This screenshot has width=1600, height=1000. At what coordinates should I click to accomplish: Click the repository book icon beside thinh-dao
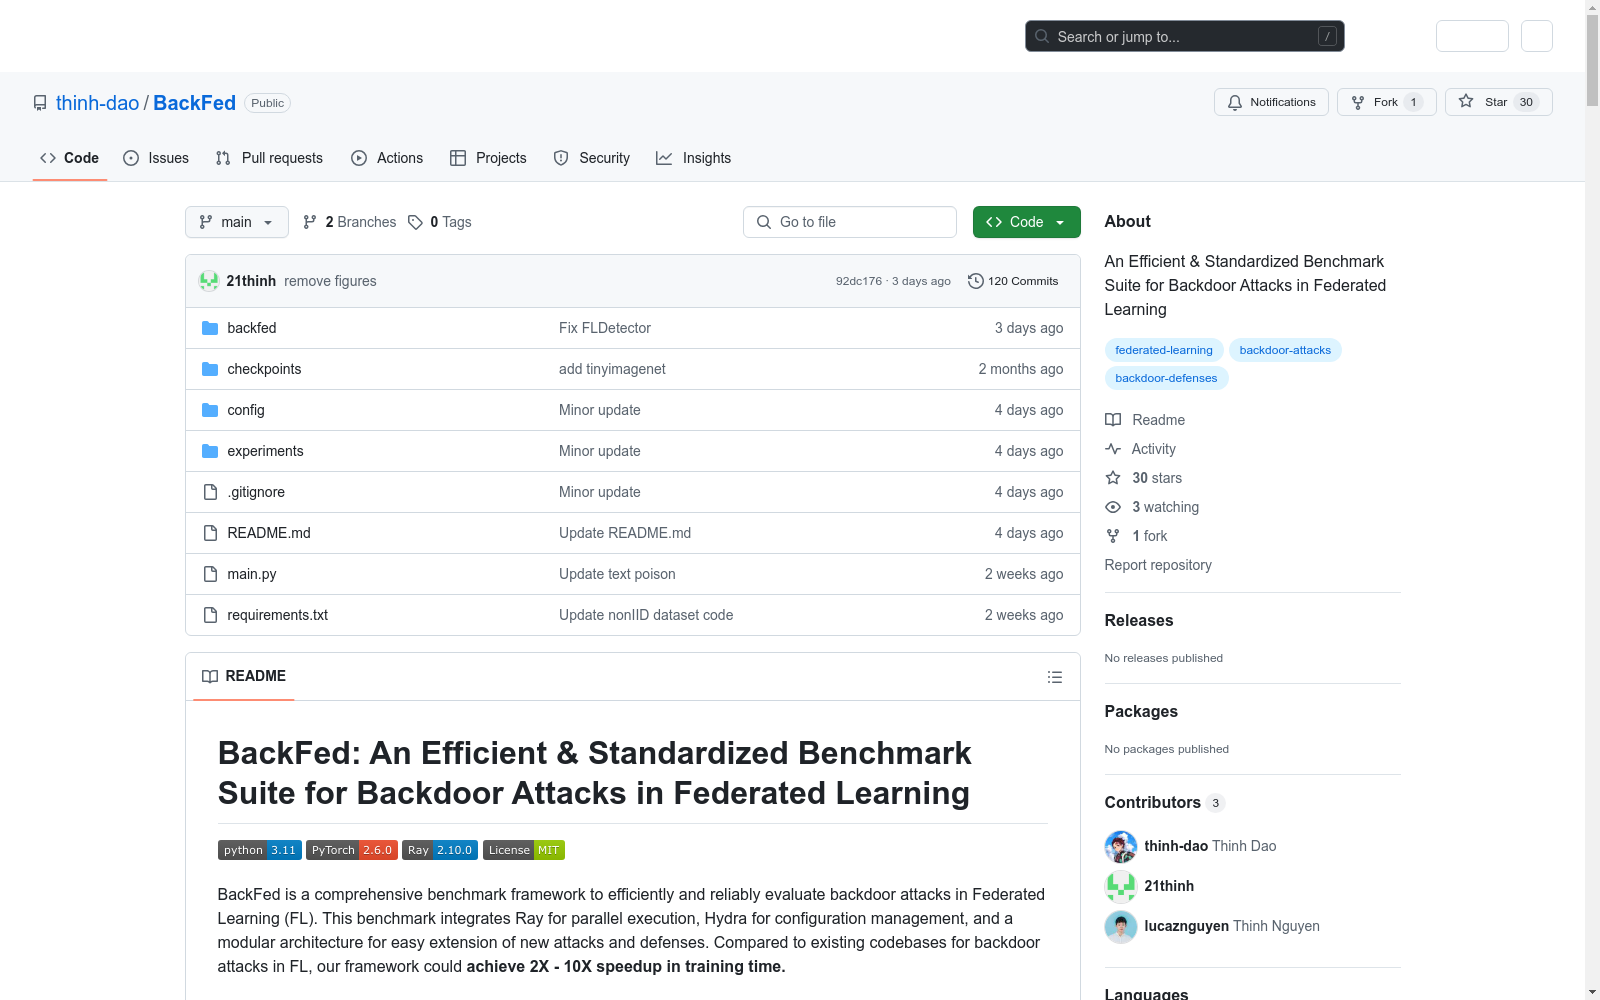coord(40,103)
